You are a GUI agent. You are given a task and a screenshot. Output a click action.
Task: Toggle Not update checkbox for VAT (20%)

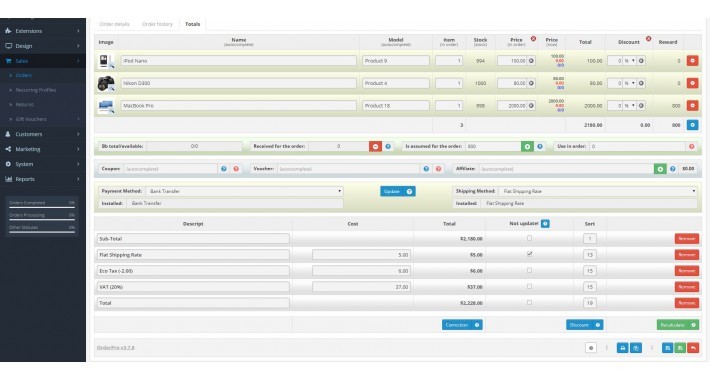[x=529, y=286]
